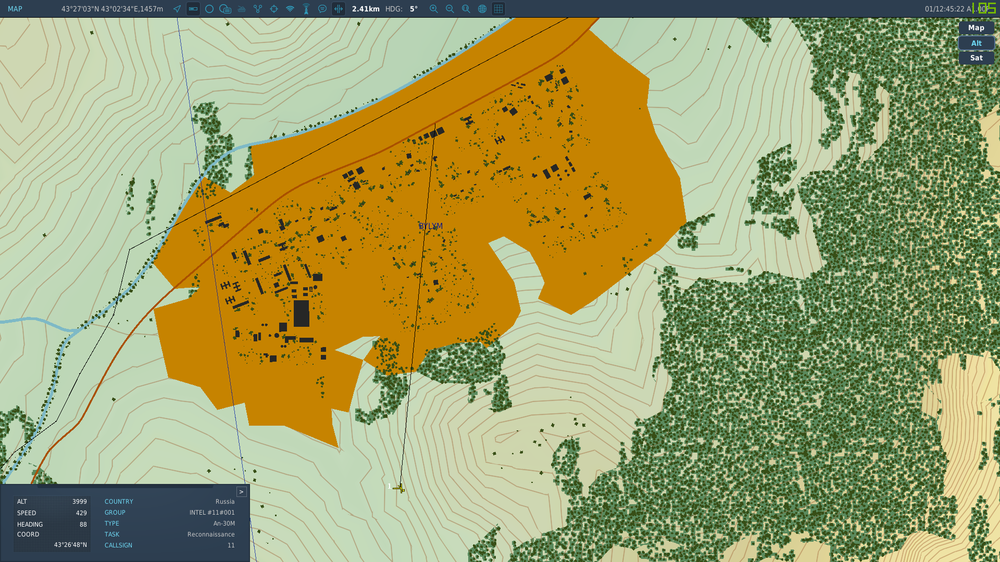Switch to the Map view mode

(x=976, y=28)
